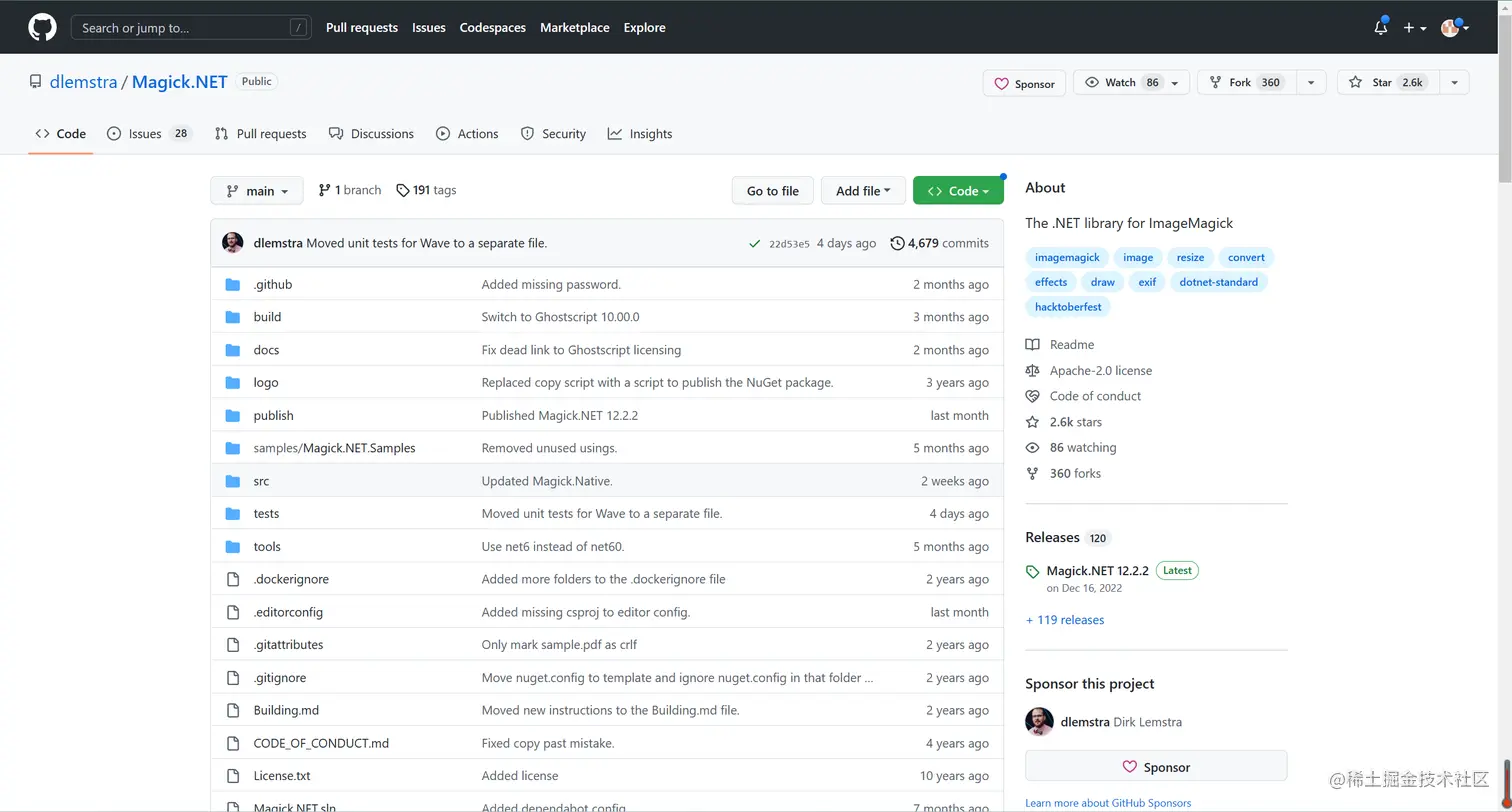Click the imagemagick topic tag
This screenshot has width=1512, height=812.
coord(1067,257)
